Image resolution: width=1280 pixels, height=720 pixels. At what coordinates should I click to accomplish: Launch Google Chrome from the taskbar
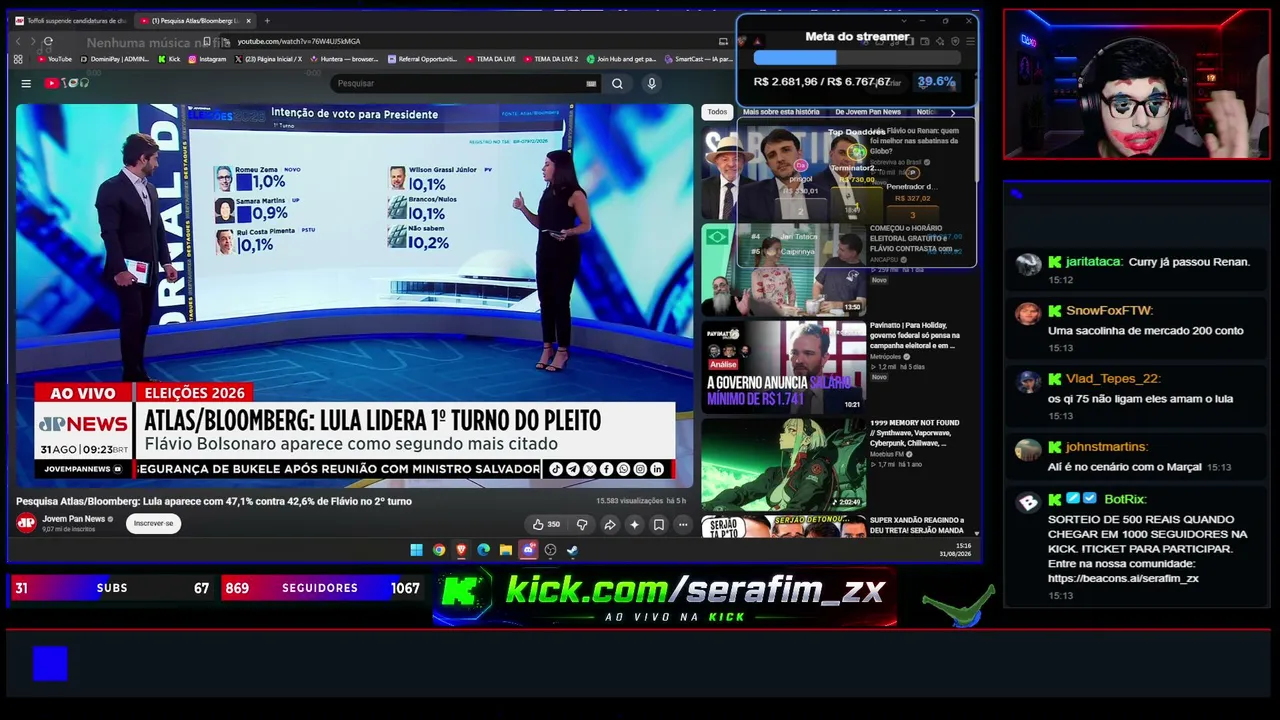[439, 550]
